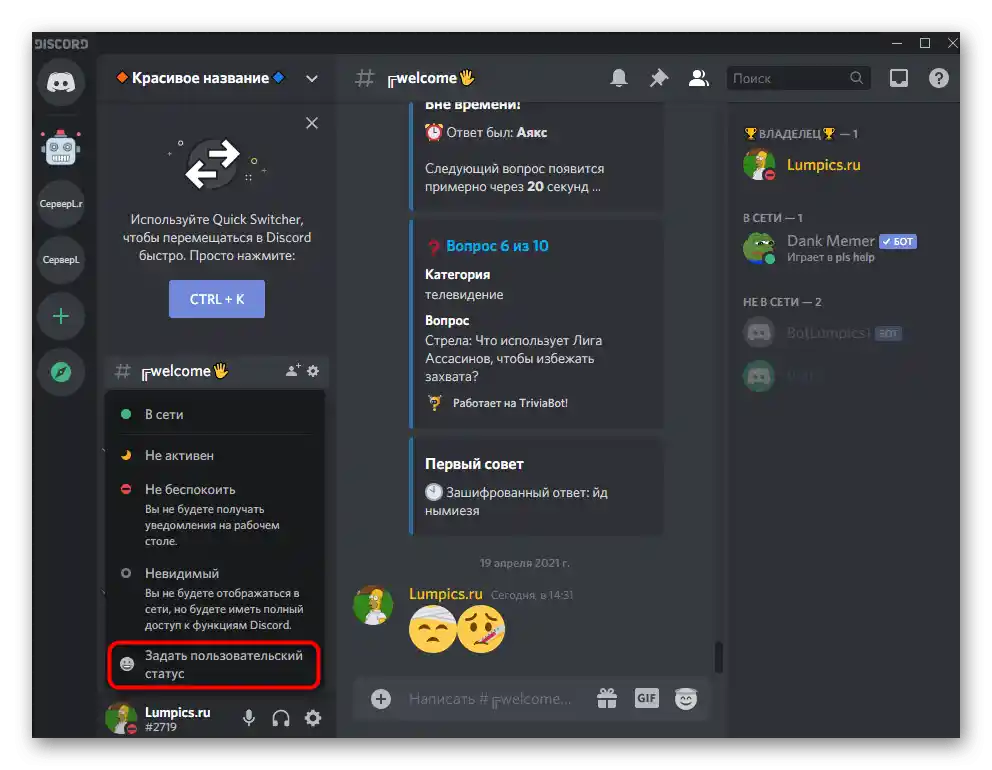Focus the message input field

(x=490, y=699)
